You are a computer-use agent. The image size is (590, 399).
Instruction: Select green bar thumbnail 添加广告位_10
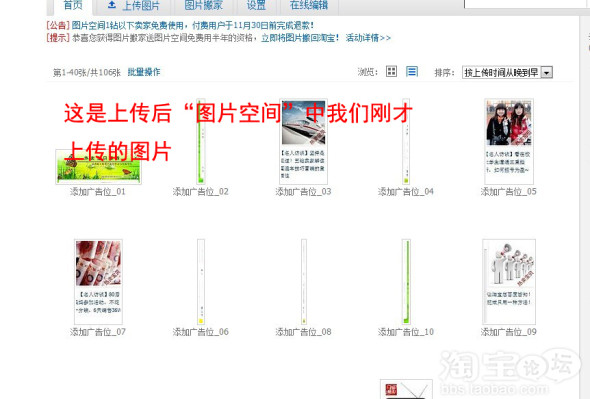[406, 282]
